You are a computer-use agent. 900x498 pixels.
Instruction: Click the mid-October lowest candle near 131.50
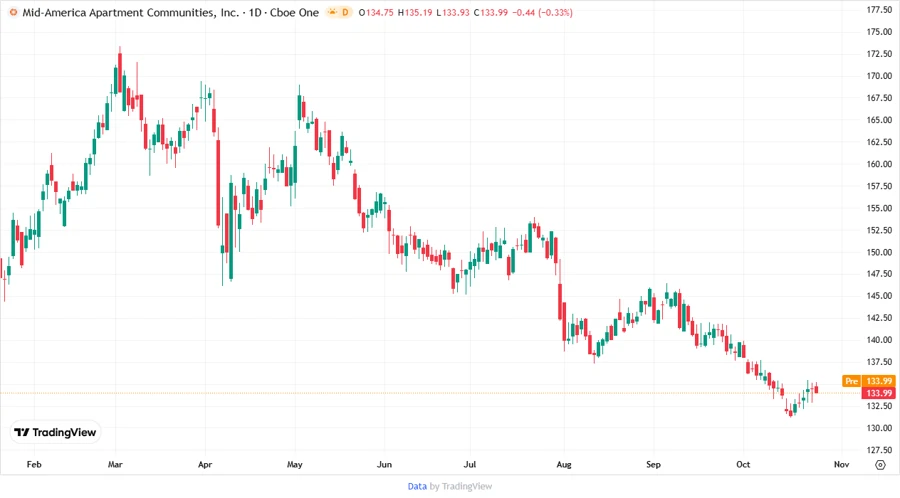[x=790, y=412]
